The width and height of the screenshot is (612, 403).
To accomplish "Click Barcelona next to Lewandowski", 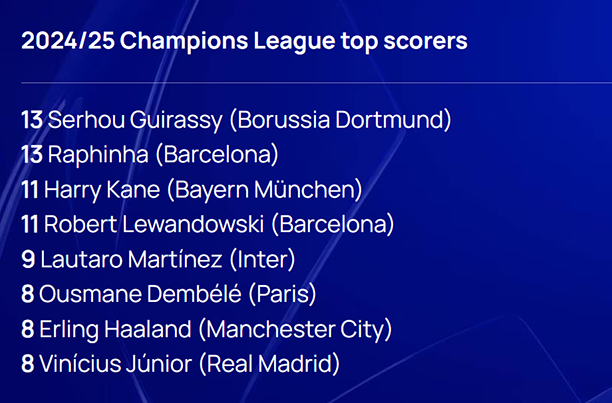I will tap(333, 225).
